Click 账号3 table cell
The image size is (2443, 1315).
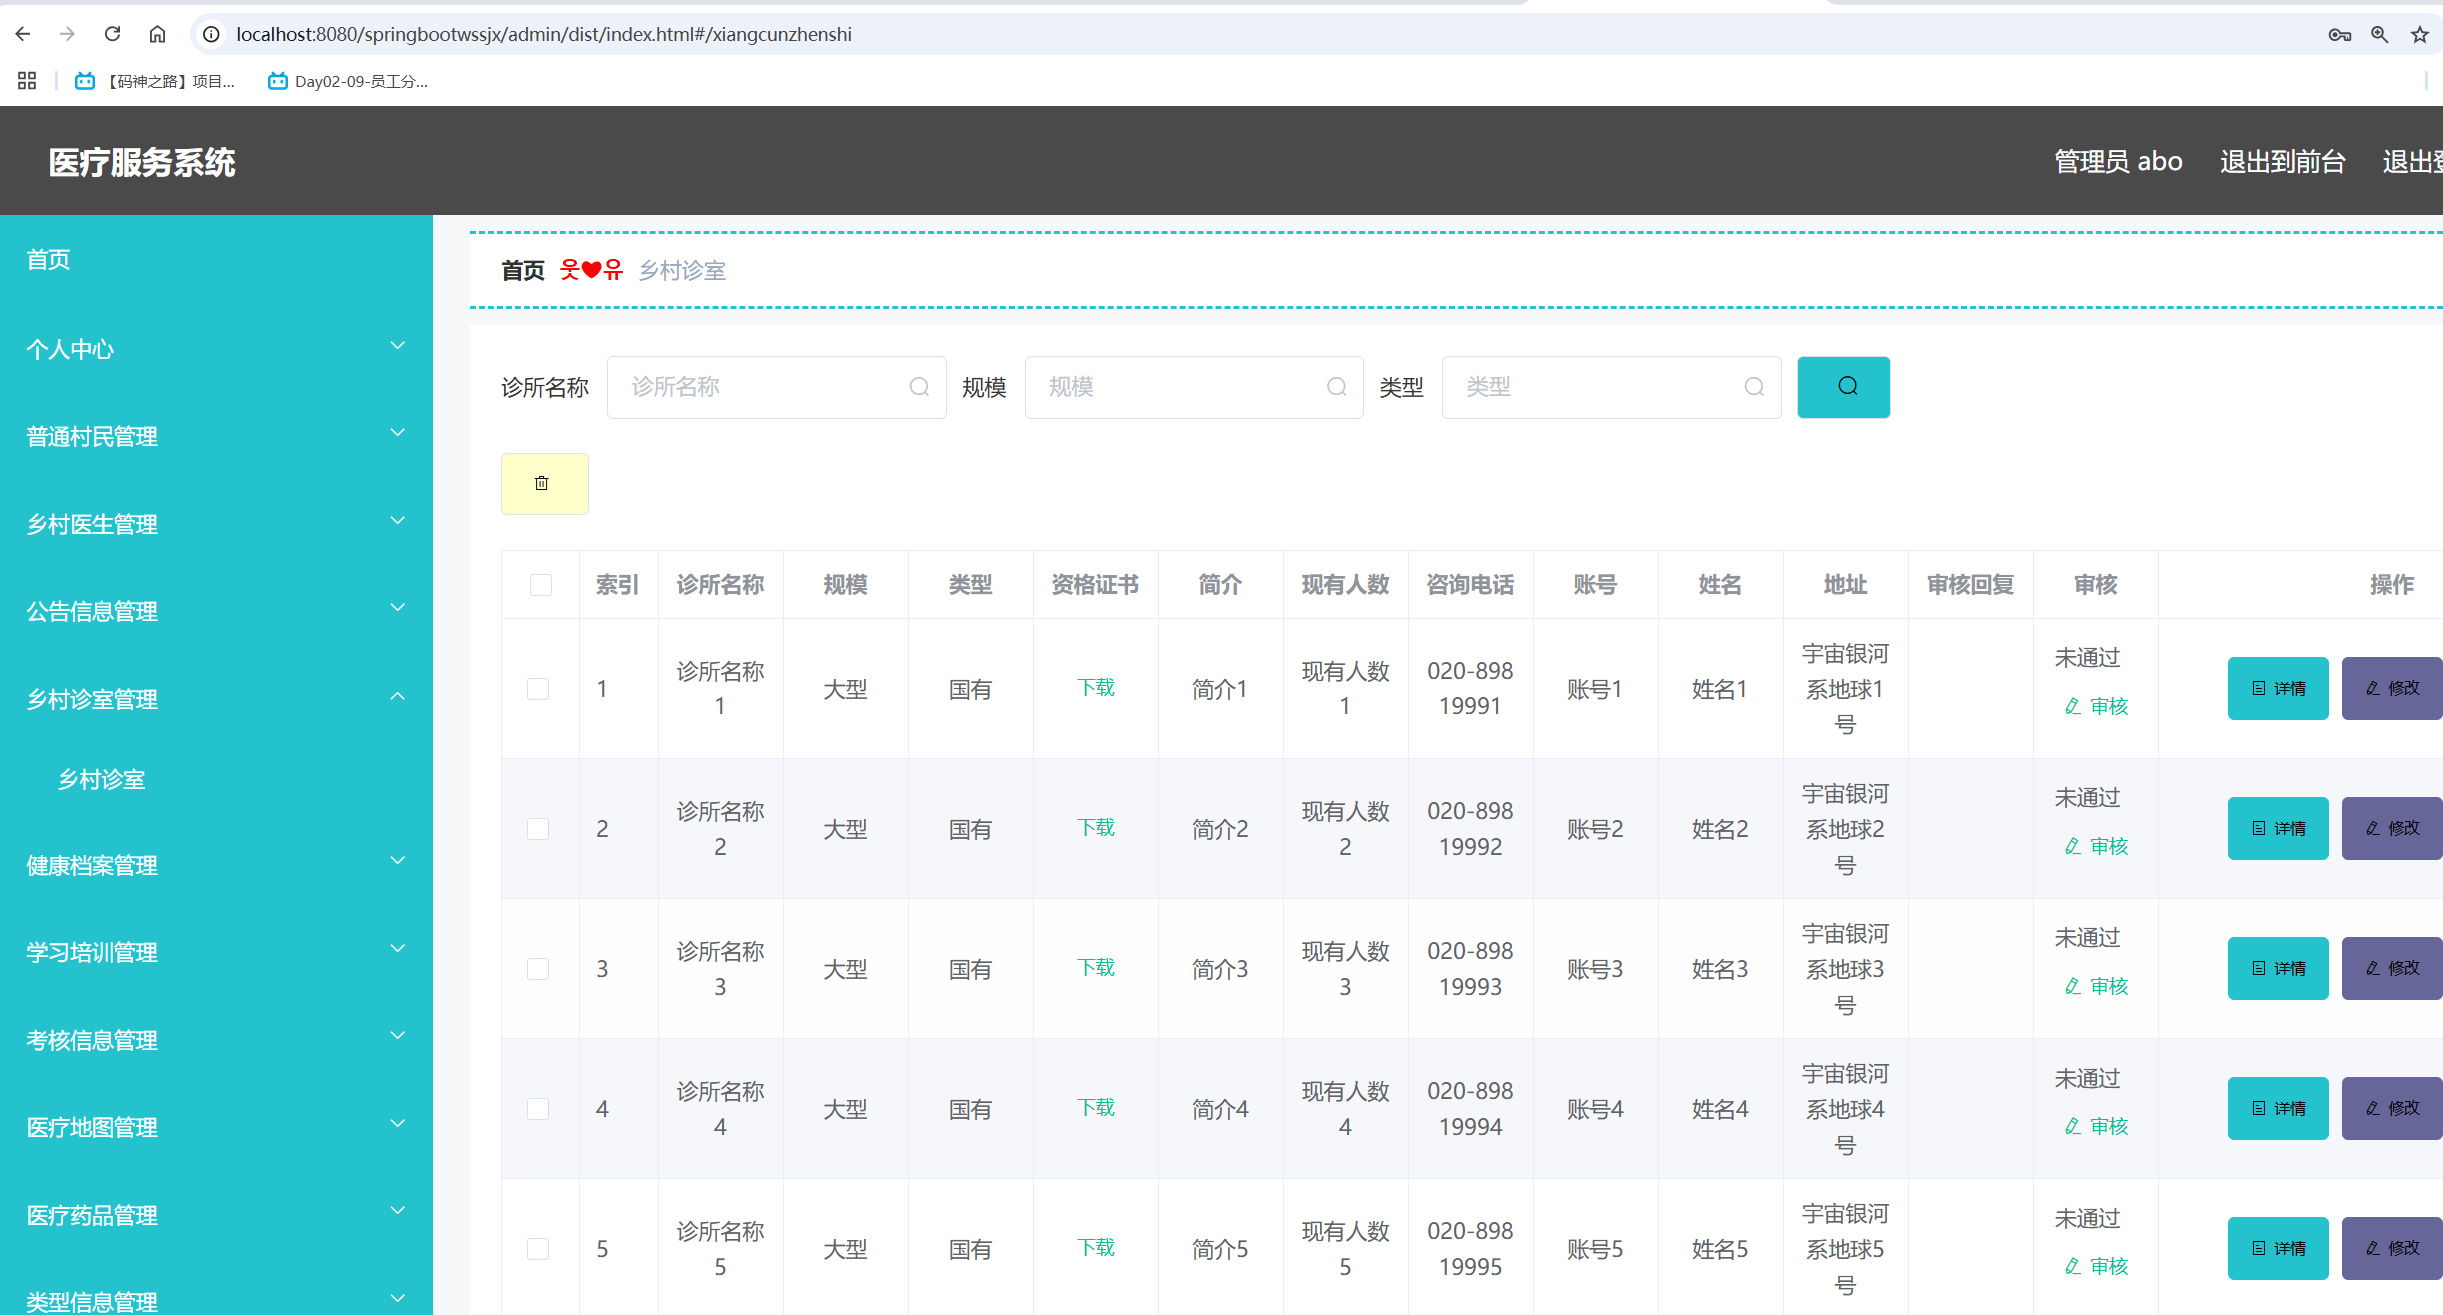[x=1595, y=969]
